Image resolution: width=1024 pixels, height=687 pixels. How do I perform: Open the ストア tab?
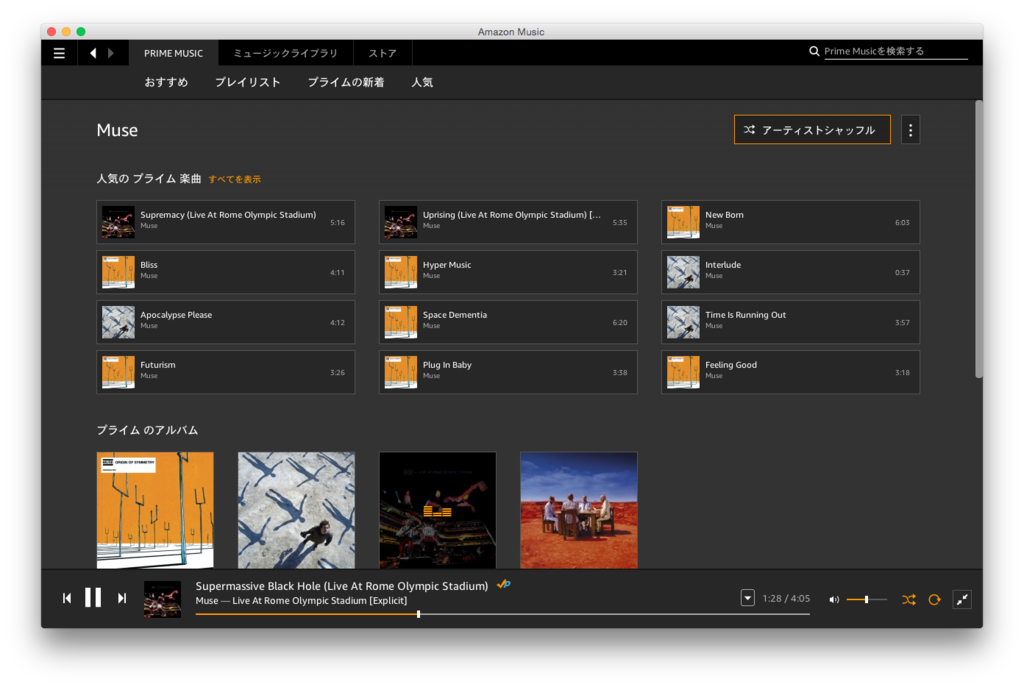382,53
